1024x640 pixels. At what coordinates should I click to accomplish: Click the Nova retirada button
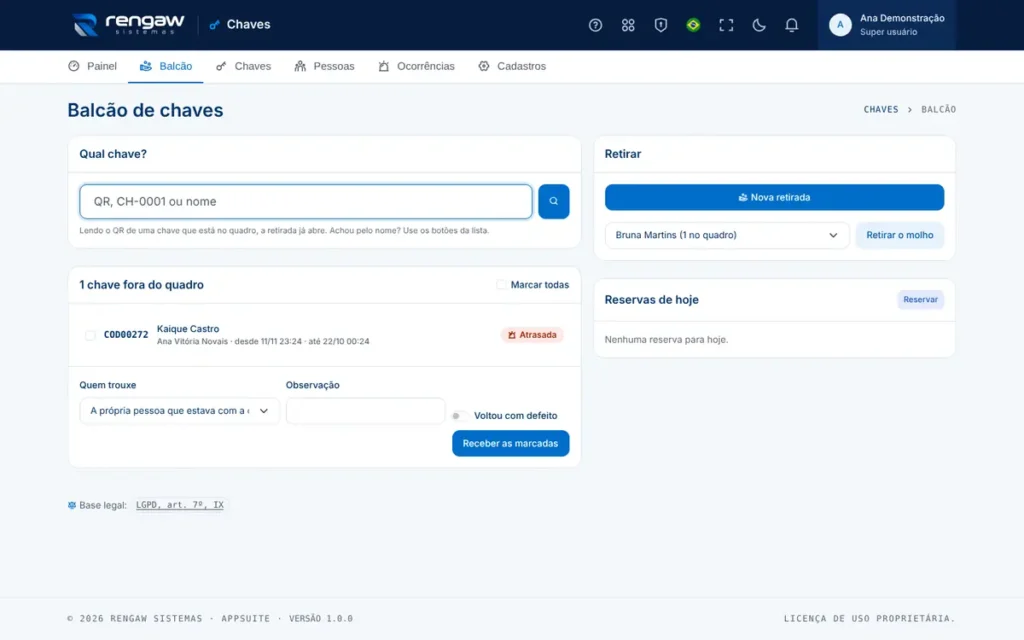(774, 197)
